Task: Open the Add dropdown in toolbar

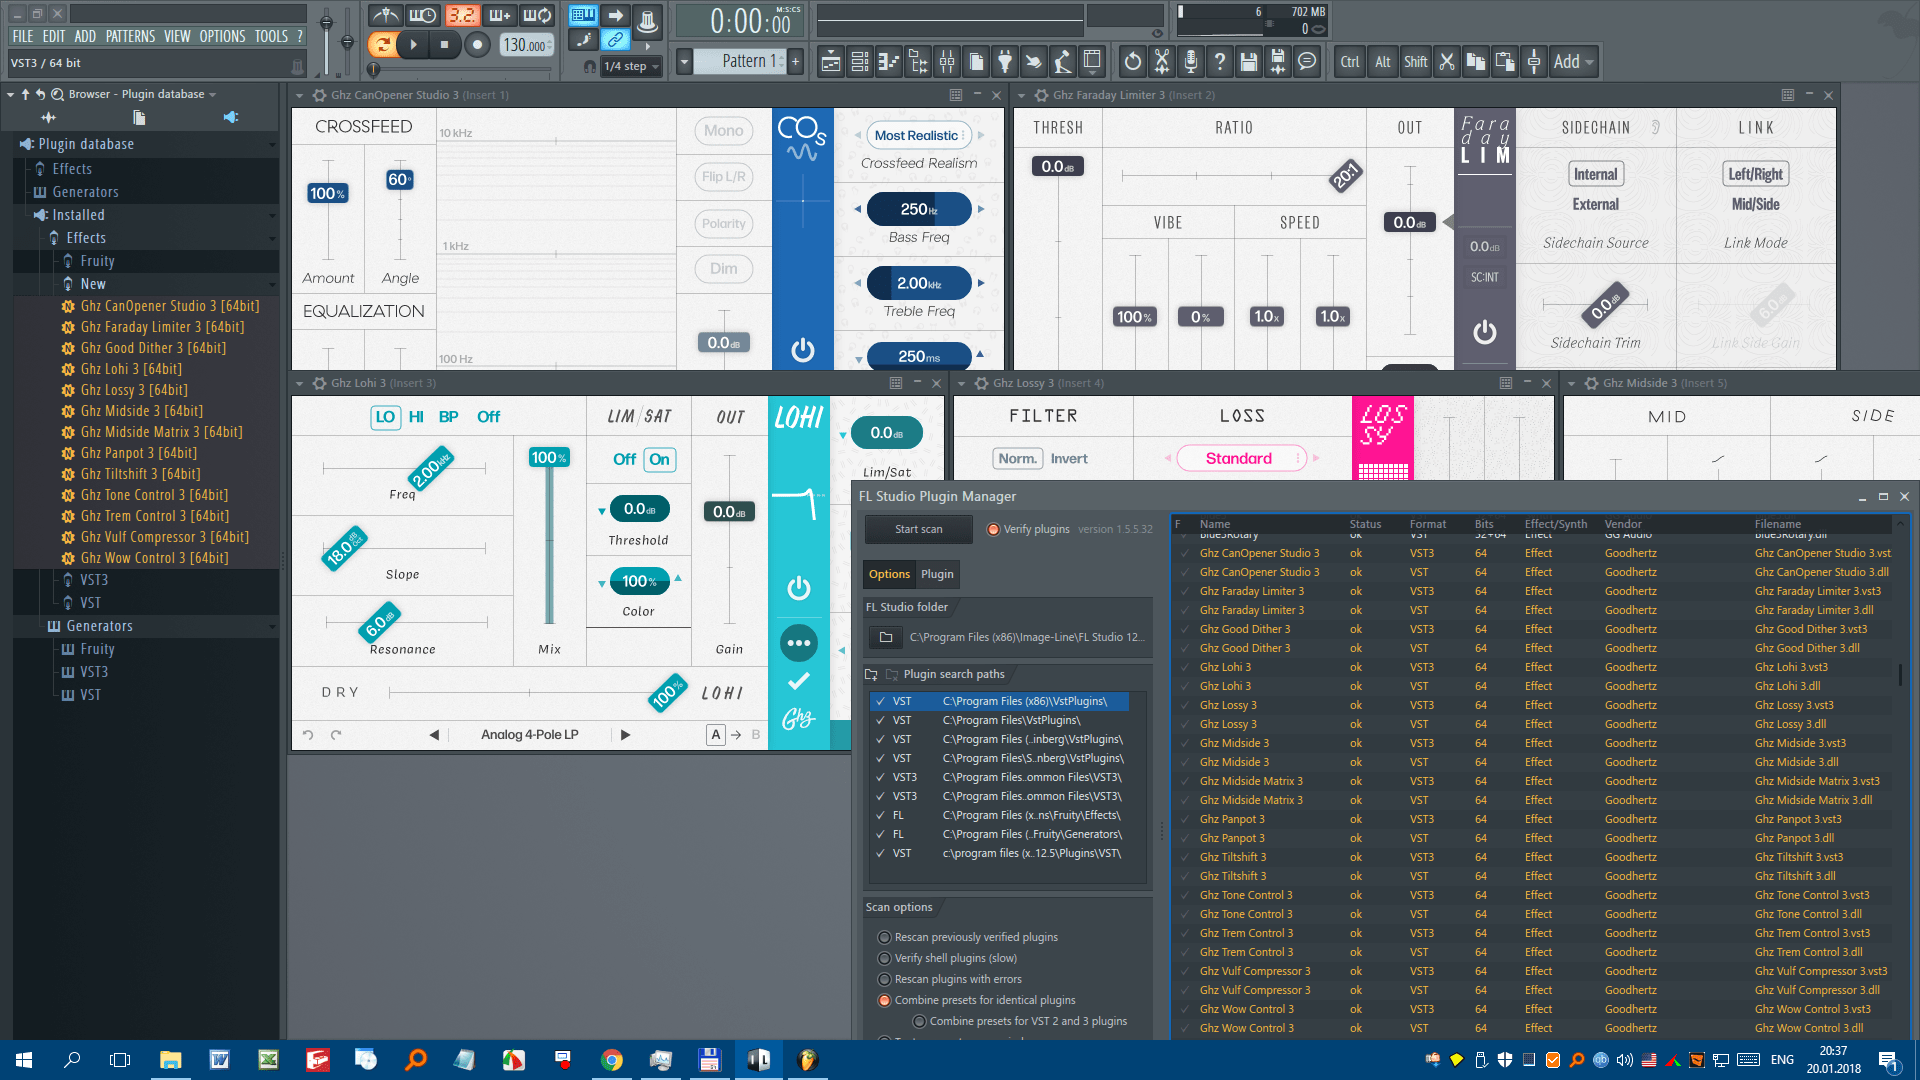Action: click(1573, 62)
